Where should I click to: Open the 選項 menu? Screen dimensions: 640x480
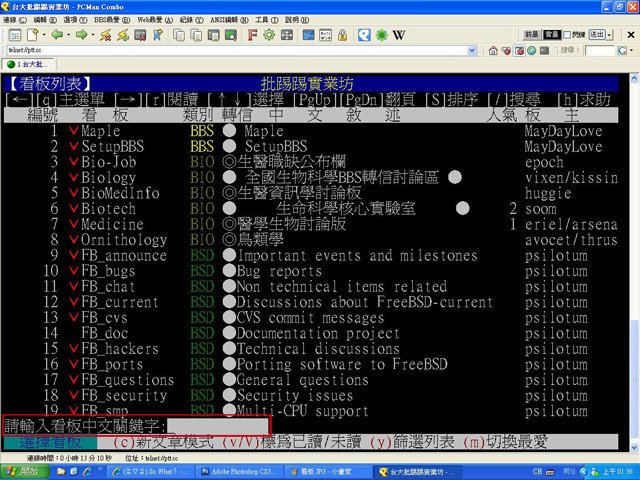(75, 20)
